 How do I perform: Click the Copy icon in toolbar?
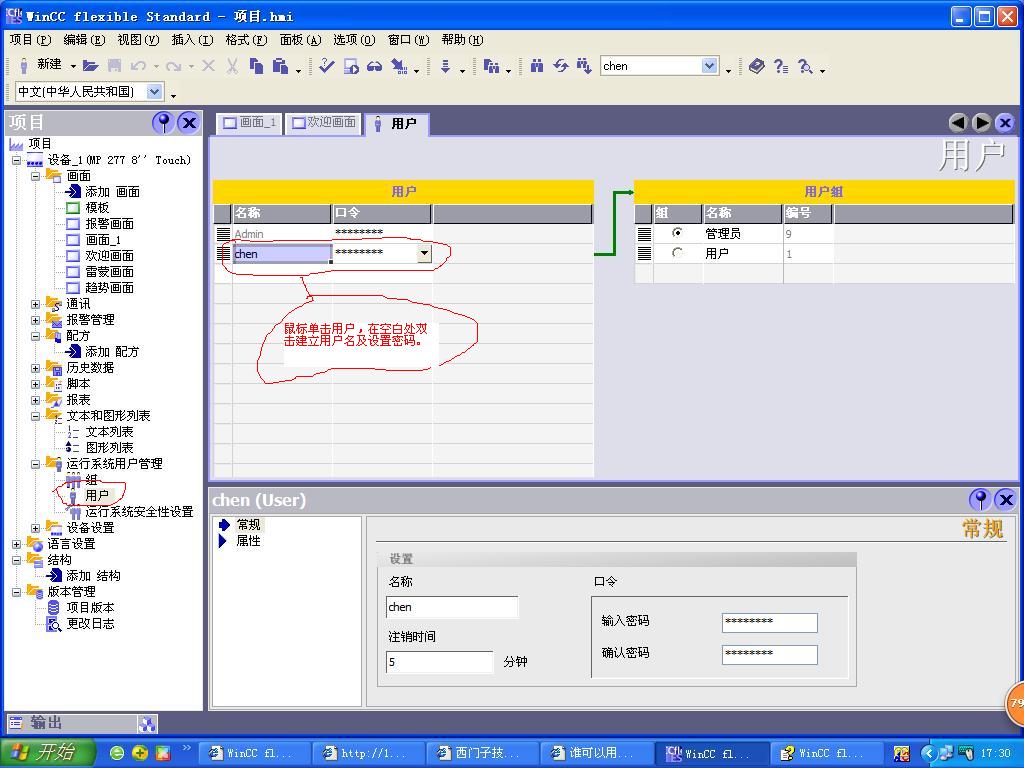coord(257,65)
